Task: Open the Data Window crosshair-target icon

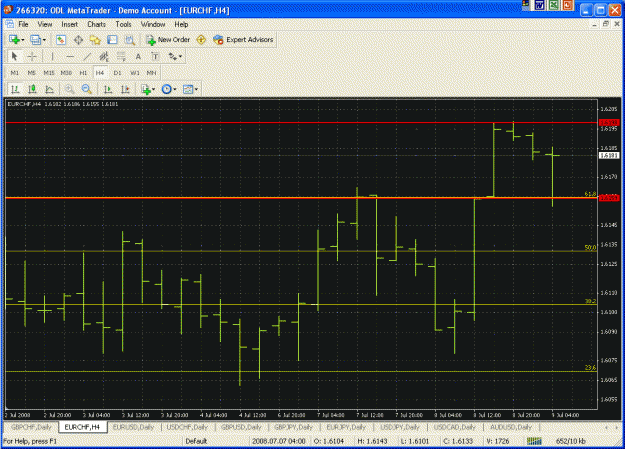Action: pos(78,40)
